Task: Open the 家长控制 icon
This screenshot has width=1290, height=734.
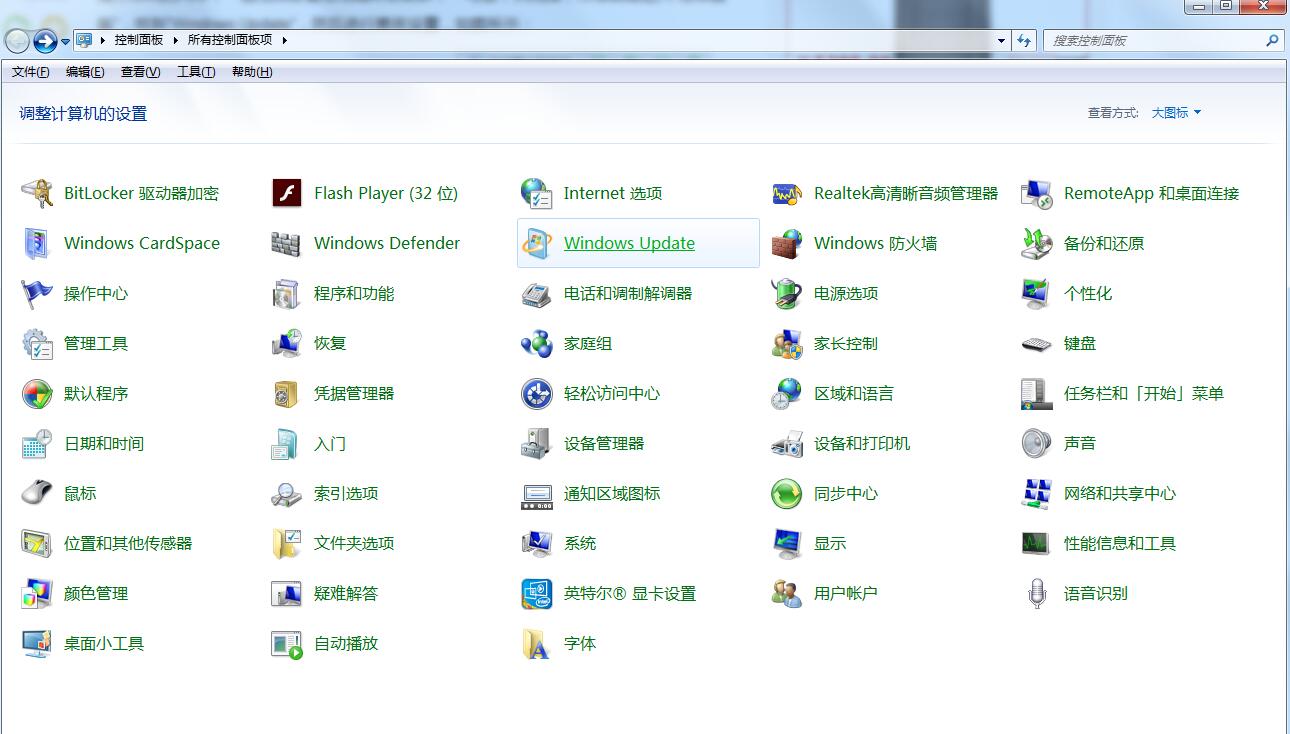Action: (x=787, y=343)
